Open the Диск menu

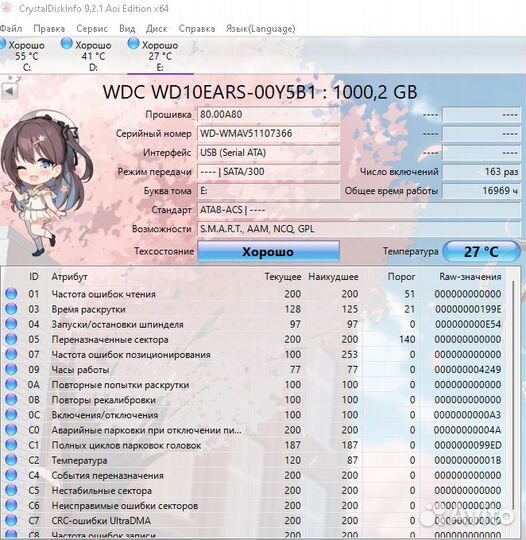tap(156, 29)
